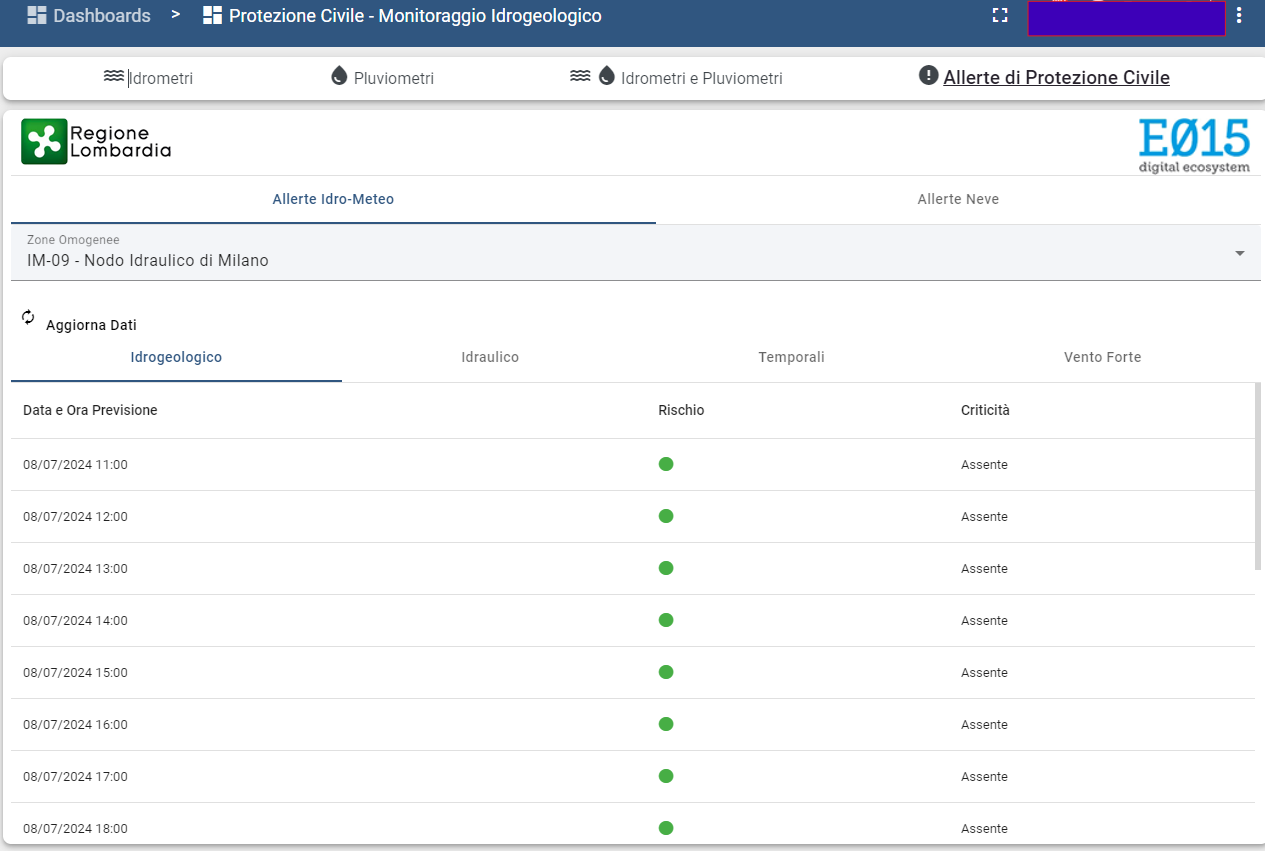Click the table vertical scrollbar
Screen dimensions: 1265x851
coord(1258,476)
